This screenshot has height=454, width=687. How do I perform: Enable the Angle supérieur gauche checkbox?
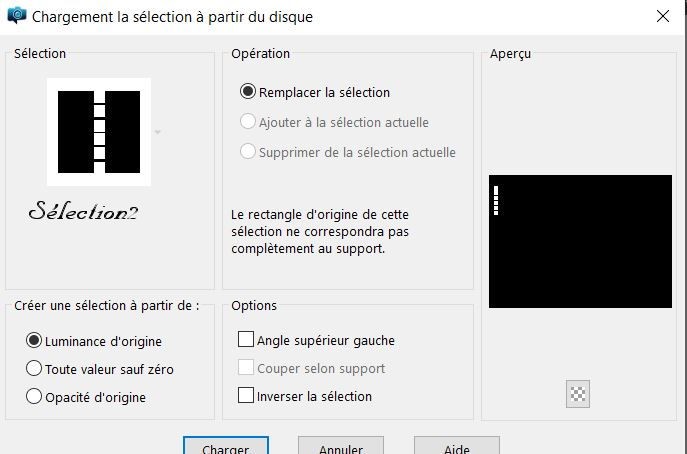(246, 340)
